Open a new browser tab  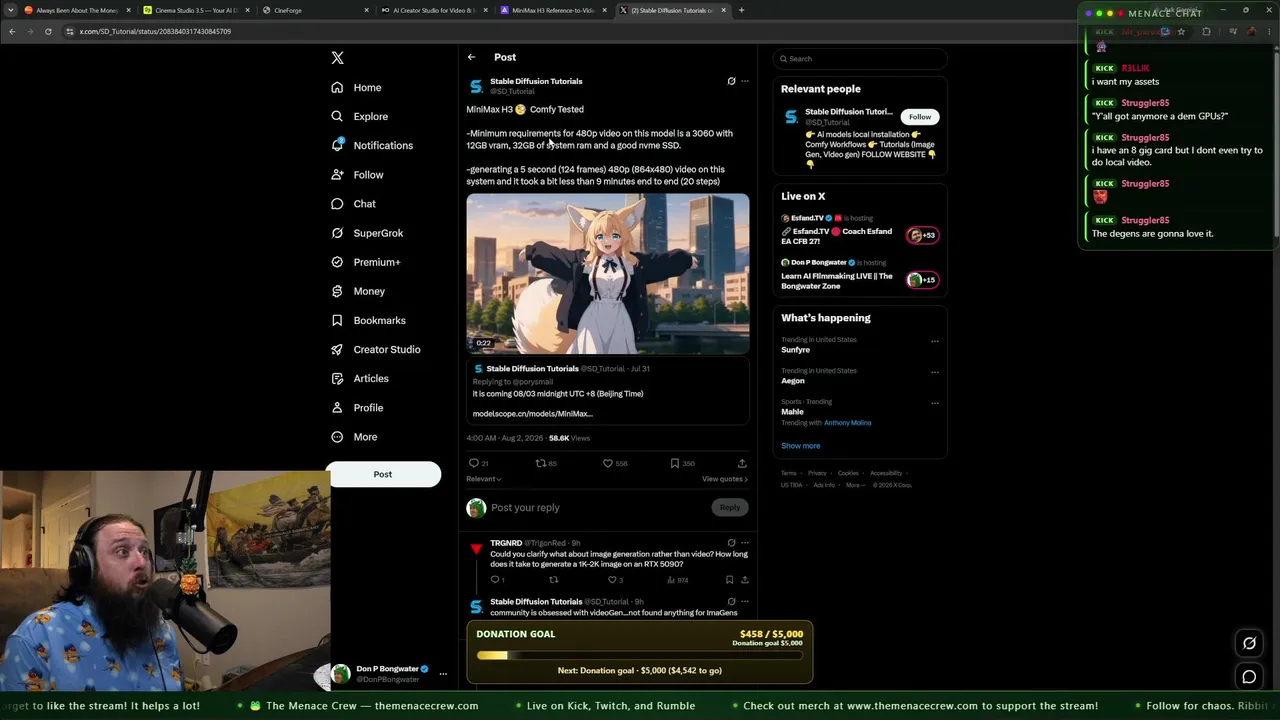(741, 10)
